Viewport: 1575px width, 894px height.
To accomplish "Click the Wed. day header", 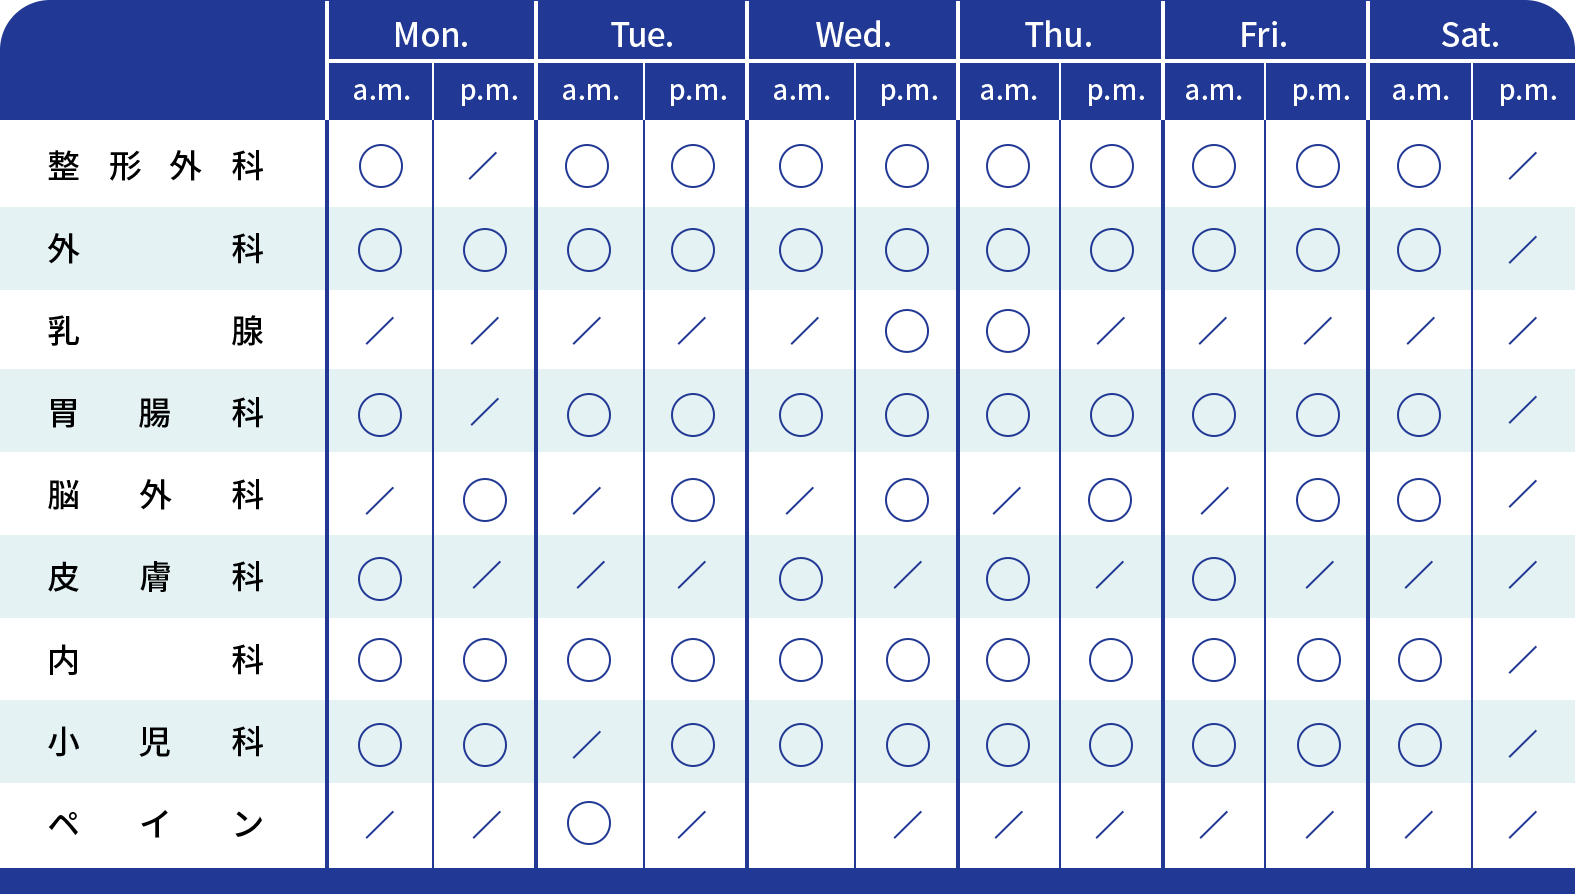I will click(x=853, y=35).
